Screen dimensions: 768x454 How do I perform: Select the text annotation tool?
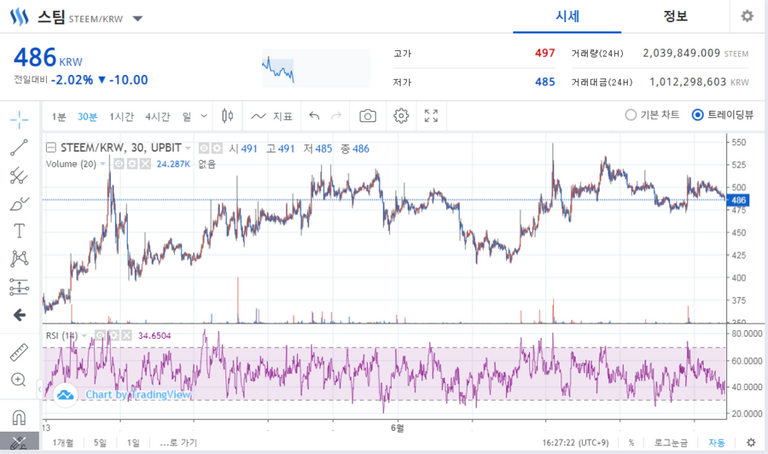tap(19, 231)
